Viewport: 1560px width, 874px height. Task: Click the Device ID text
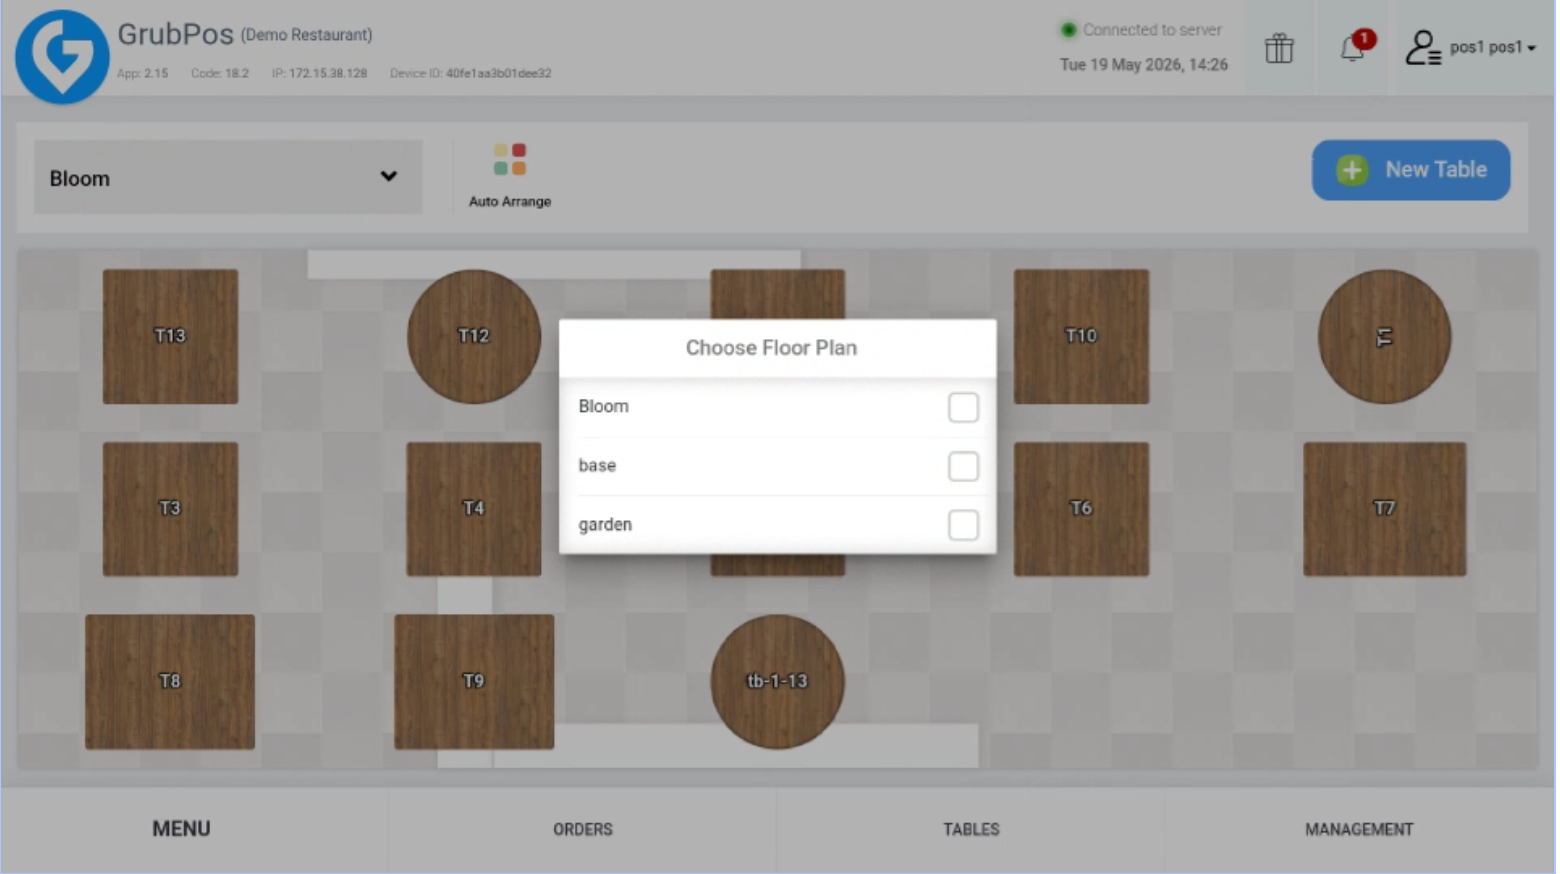click(x=472, y=73)
